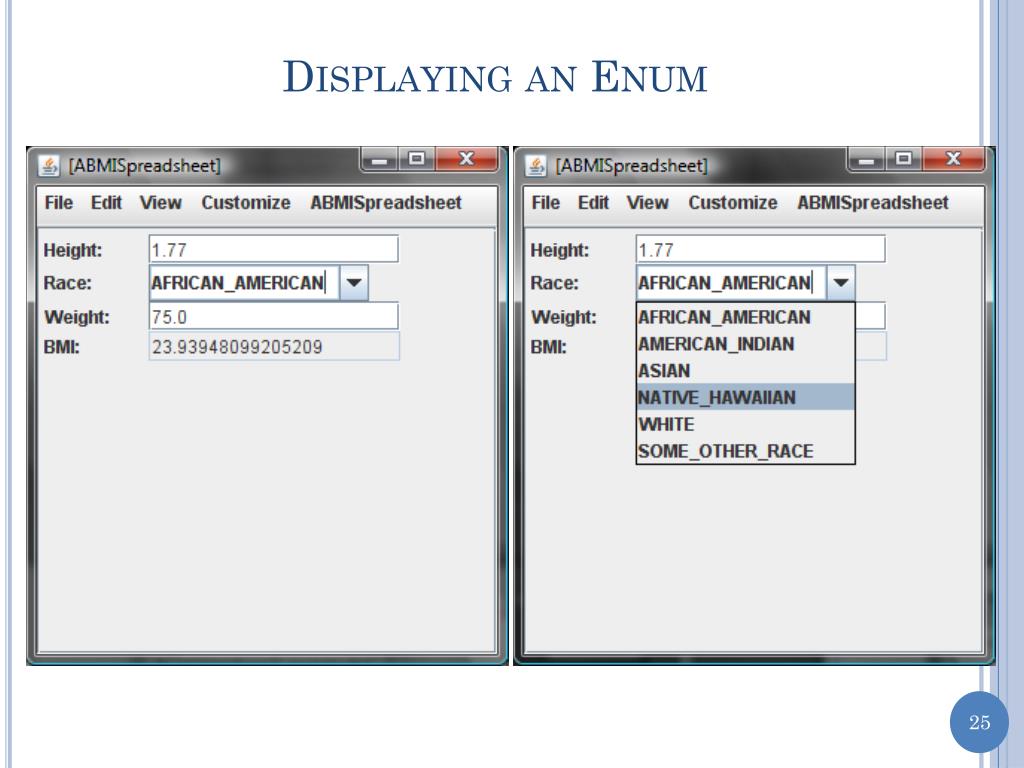Click the right window title [ABMISpreadsheet]
This screenshot has width=1024, height=768.
point(632,166)
